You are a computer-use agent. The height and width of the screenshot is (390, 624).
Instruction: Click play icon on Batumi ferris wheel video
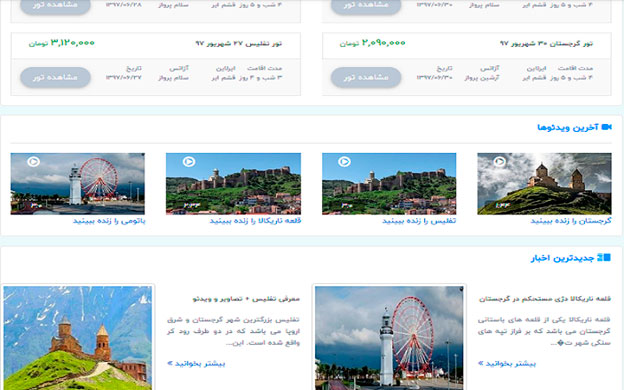(x=33, y=162)
